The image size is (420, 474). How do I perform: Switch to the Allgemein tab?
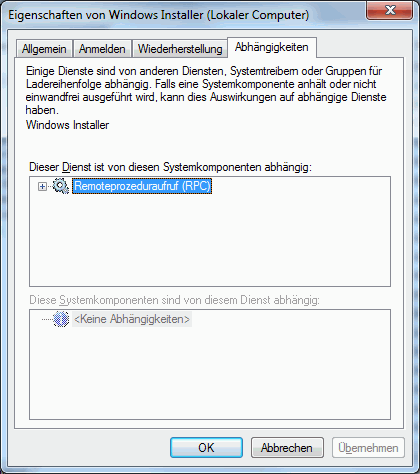[x=44, y=49]
